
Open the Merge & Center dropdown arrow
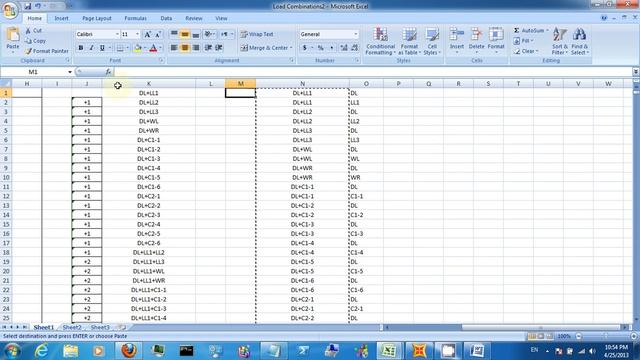pyautogui.click(x=291, y=48)
